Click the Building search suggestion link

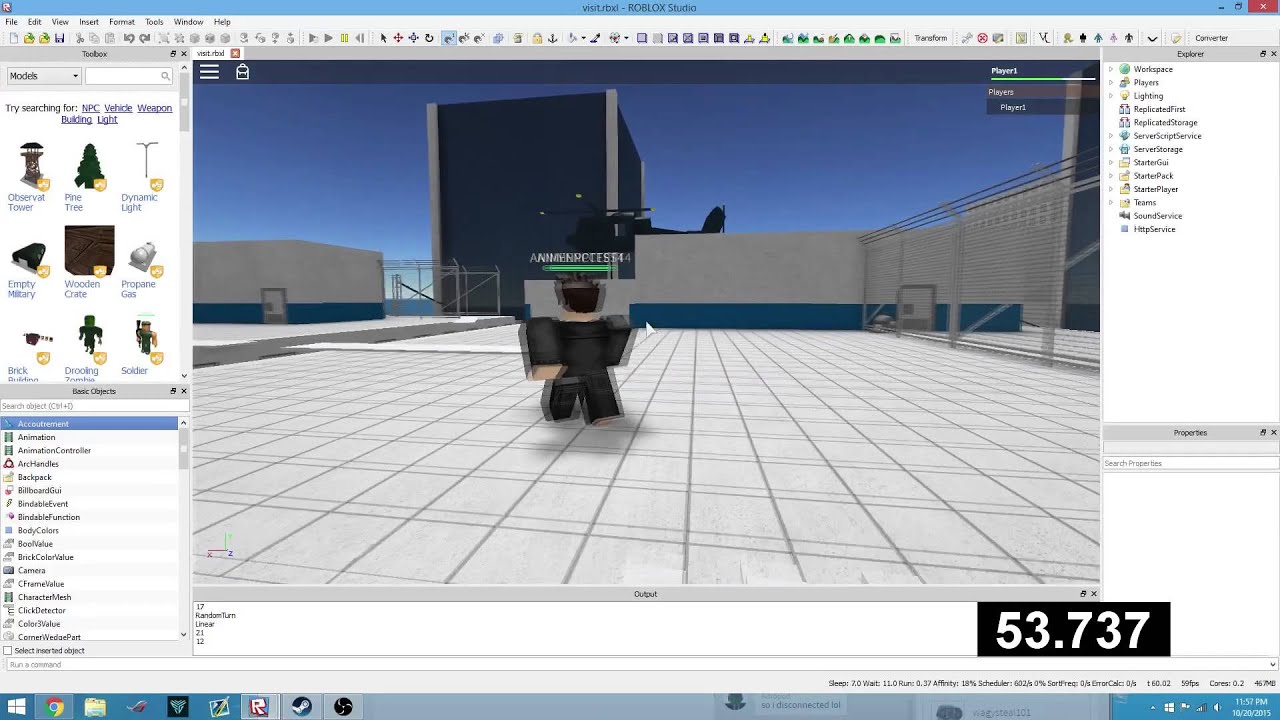coord(76,120)
